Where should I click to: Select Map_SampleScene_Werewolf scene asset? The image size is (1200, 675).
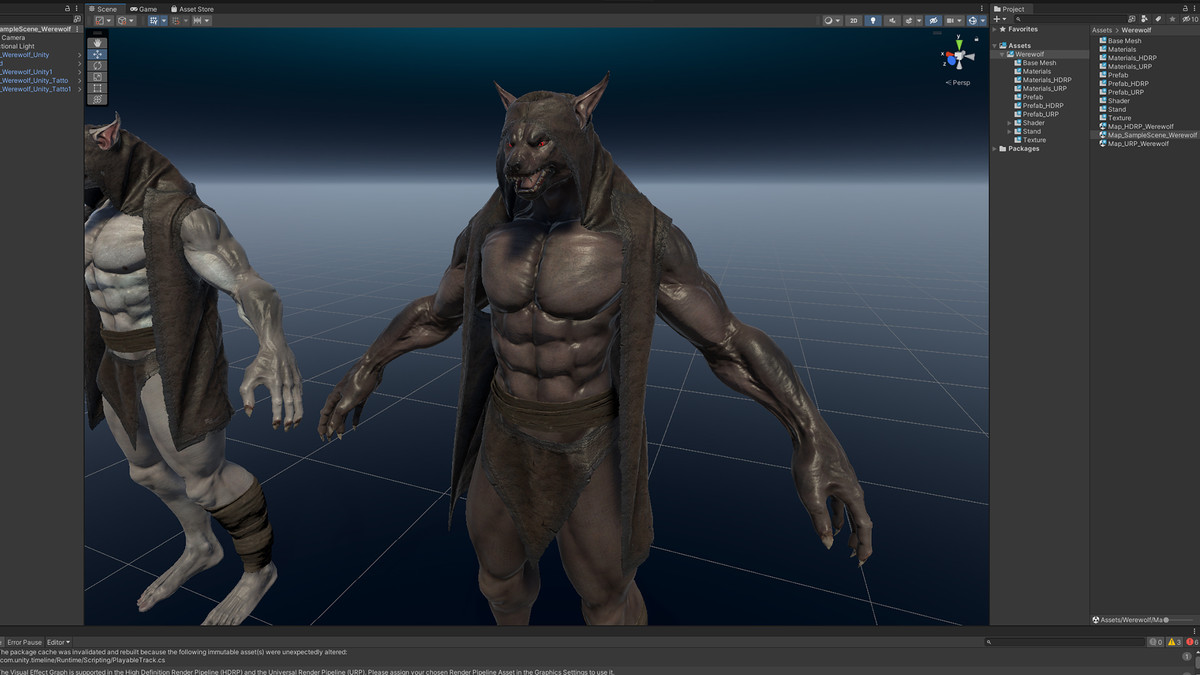coord(1147,135)
